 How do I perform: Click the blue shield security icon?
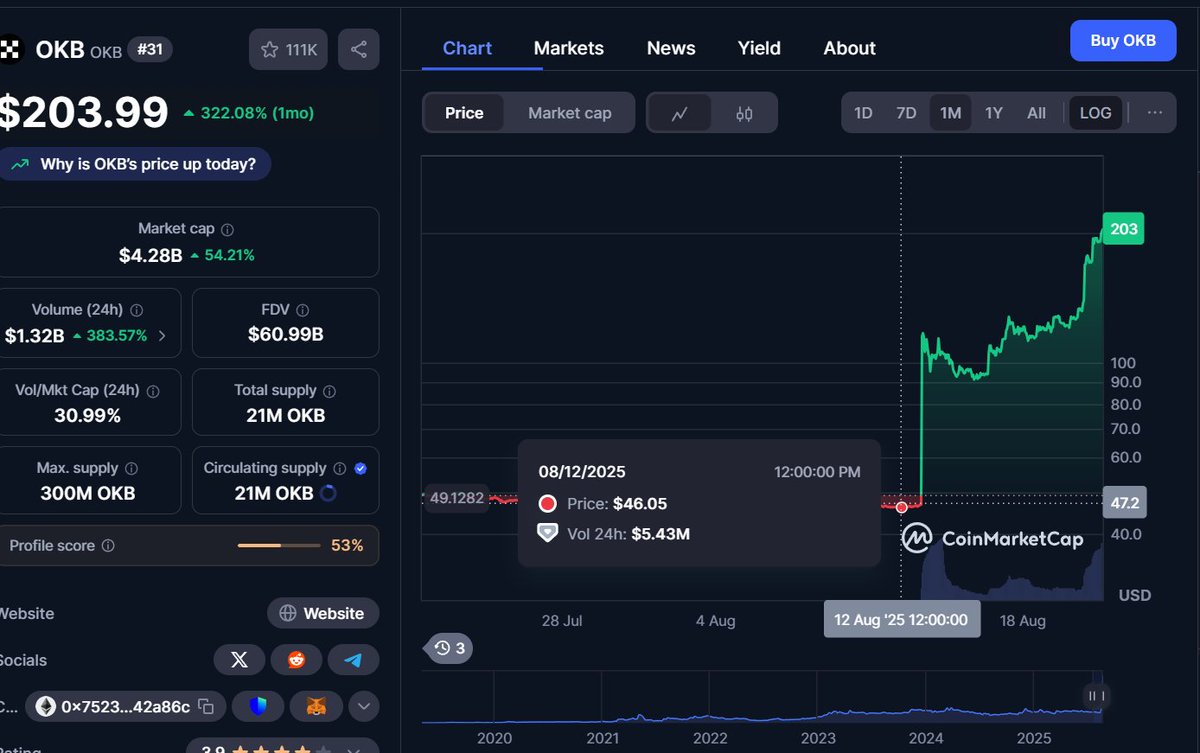click(x=258, y=707)
